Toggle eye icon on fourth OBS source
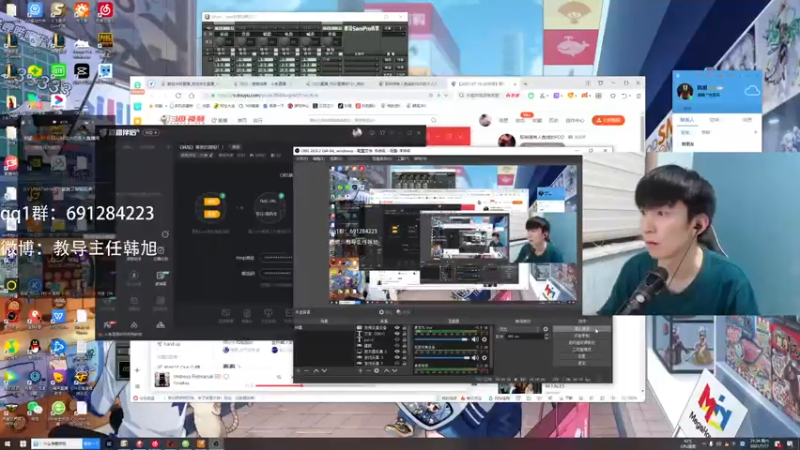Screen dimensions: 800x450 [397, 345]
